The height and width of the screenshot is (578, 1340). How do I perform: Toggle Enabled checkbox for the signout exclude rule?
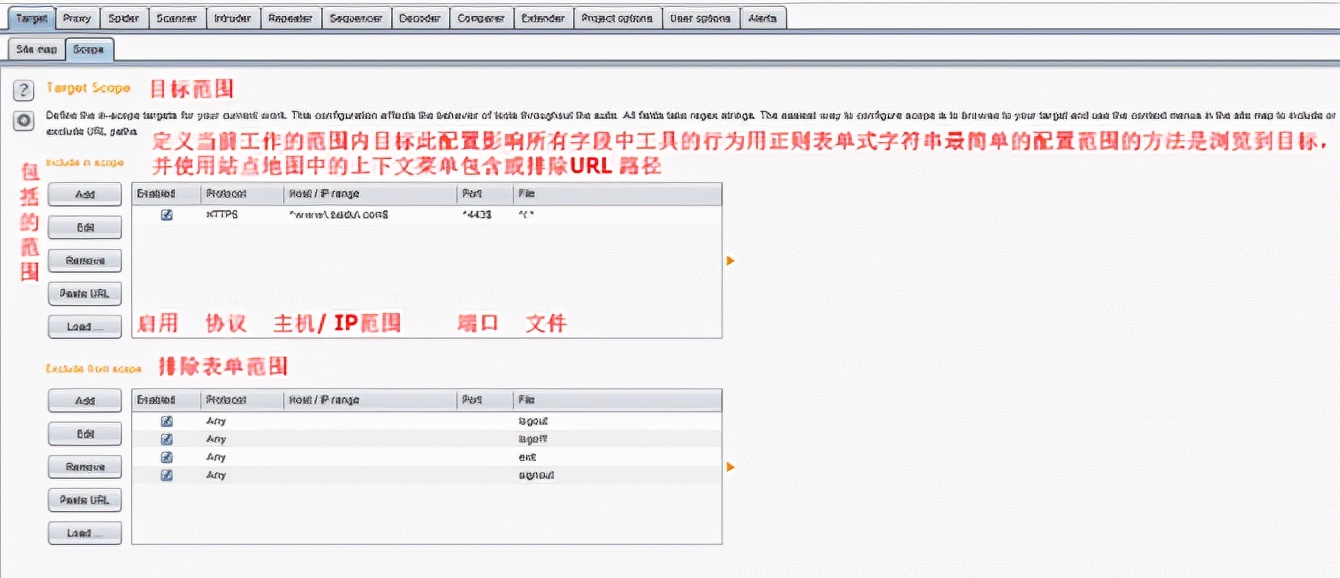167,475
